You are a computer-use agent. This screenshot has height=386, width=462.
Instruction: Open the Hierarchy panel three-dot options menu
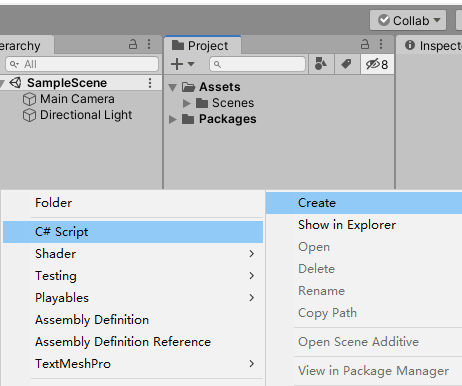149,44
